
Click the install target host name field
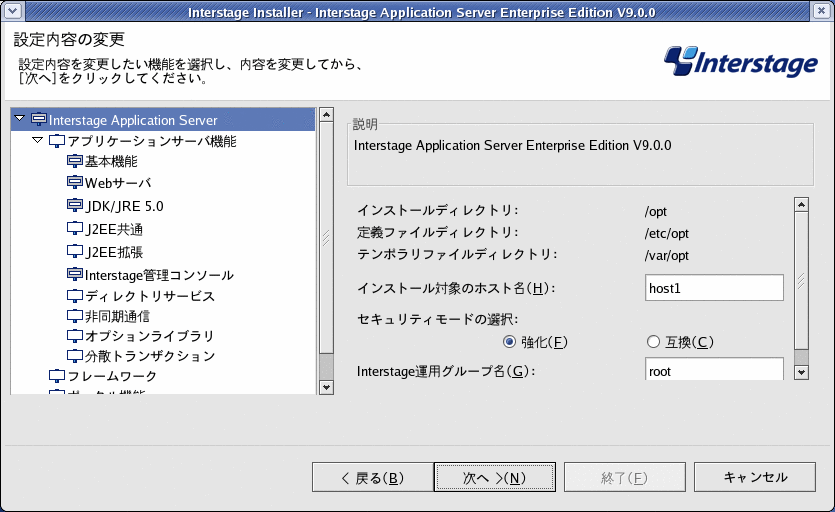714,288
